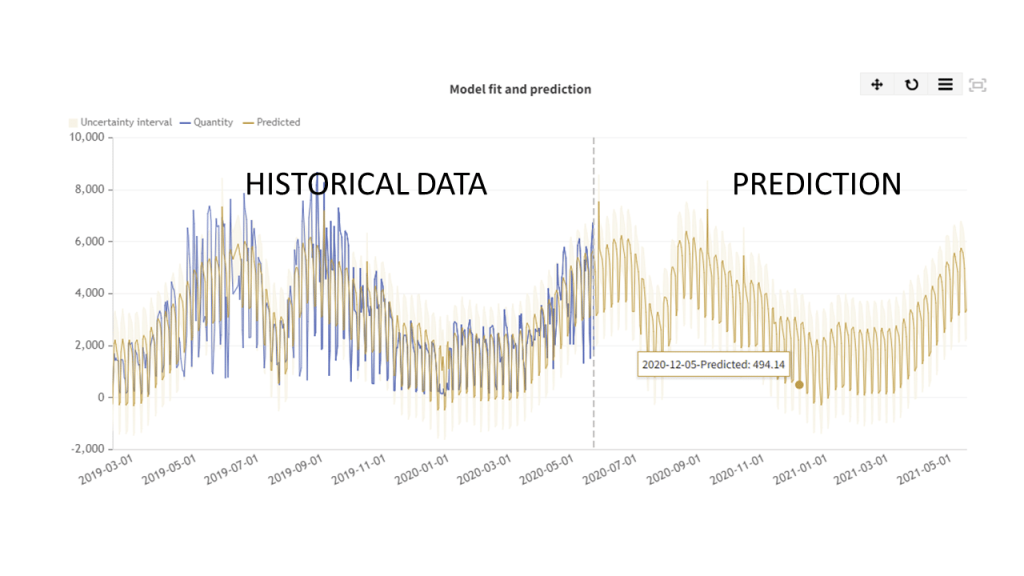
Task: Click the HISTORICAL DATA label
Action: (x=365, y=184)
